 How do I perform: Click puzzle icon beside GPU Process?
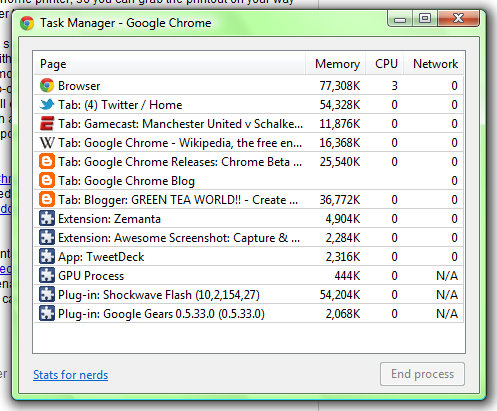click(x=47, y=276)
